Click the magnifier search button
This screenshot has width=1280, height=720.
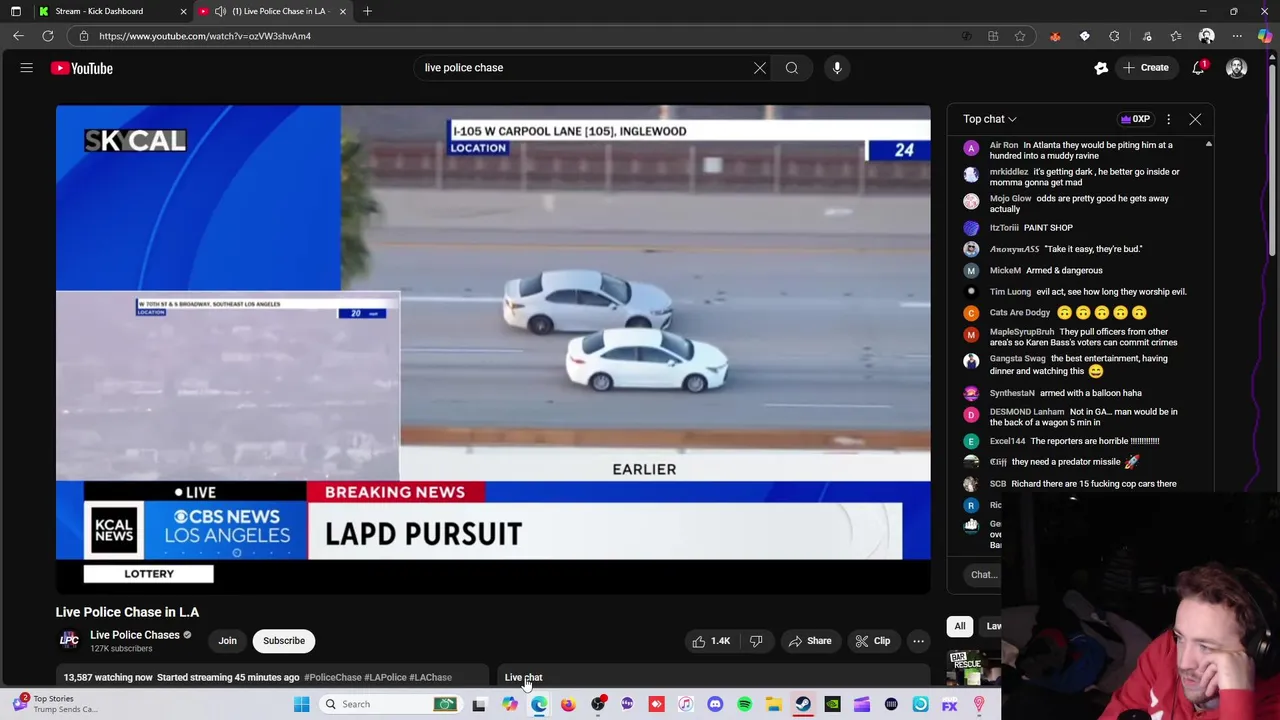[792, 68]
